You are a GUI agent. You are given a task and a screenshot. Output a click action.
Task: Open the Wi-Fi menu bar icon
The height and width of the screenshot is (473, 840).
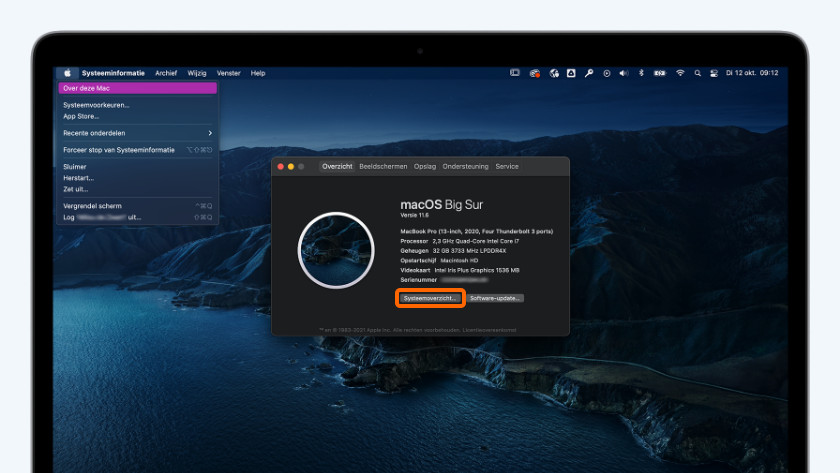pyautogui.click(x=680, y=73)
